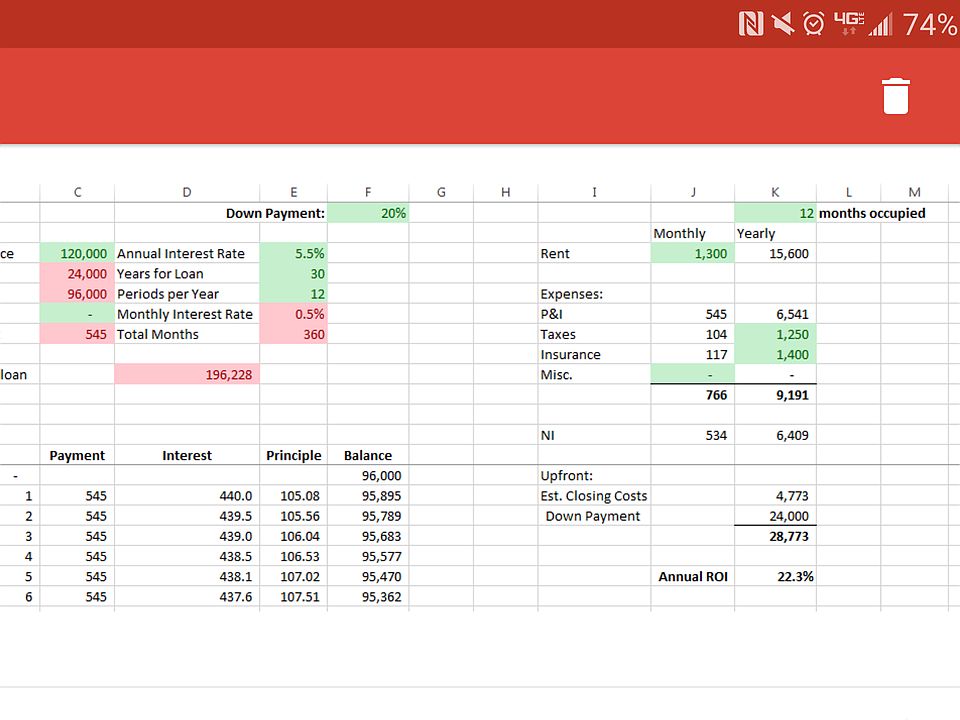The height and width of the screenshot is (720, 960).
Task: Select column header D
Action: coord(187,192)
